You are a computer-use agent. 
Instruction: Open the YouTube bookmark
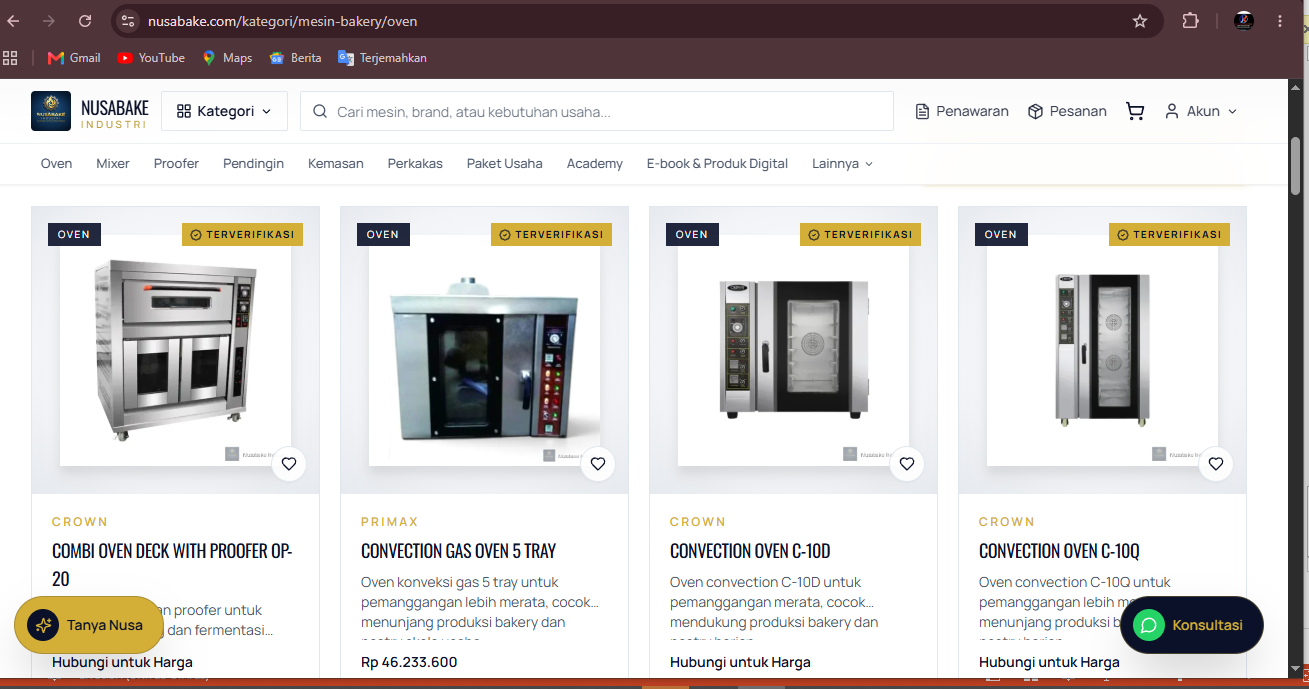[x=151, y=58]
